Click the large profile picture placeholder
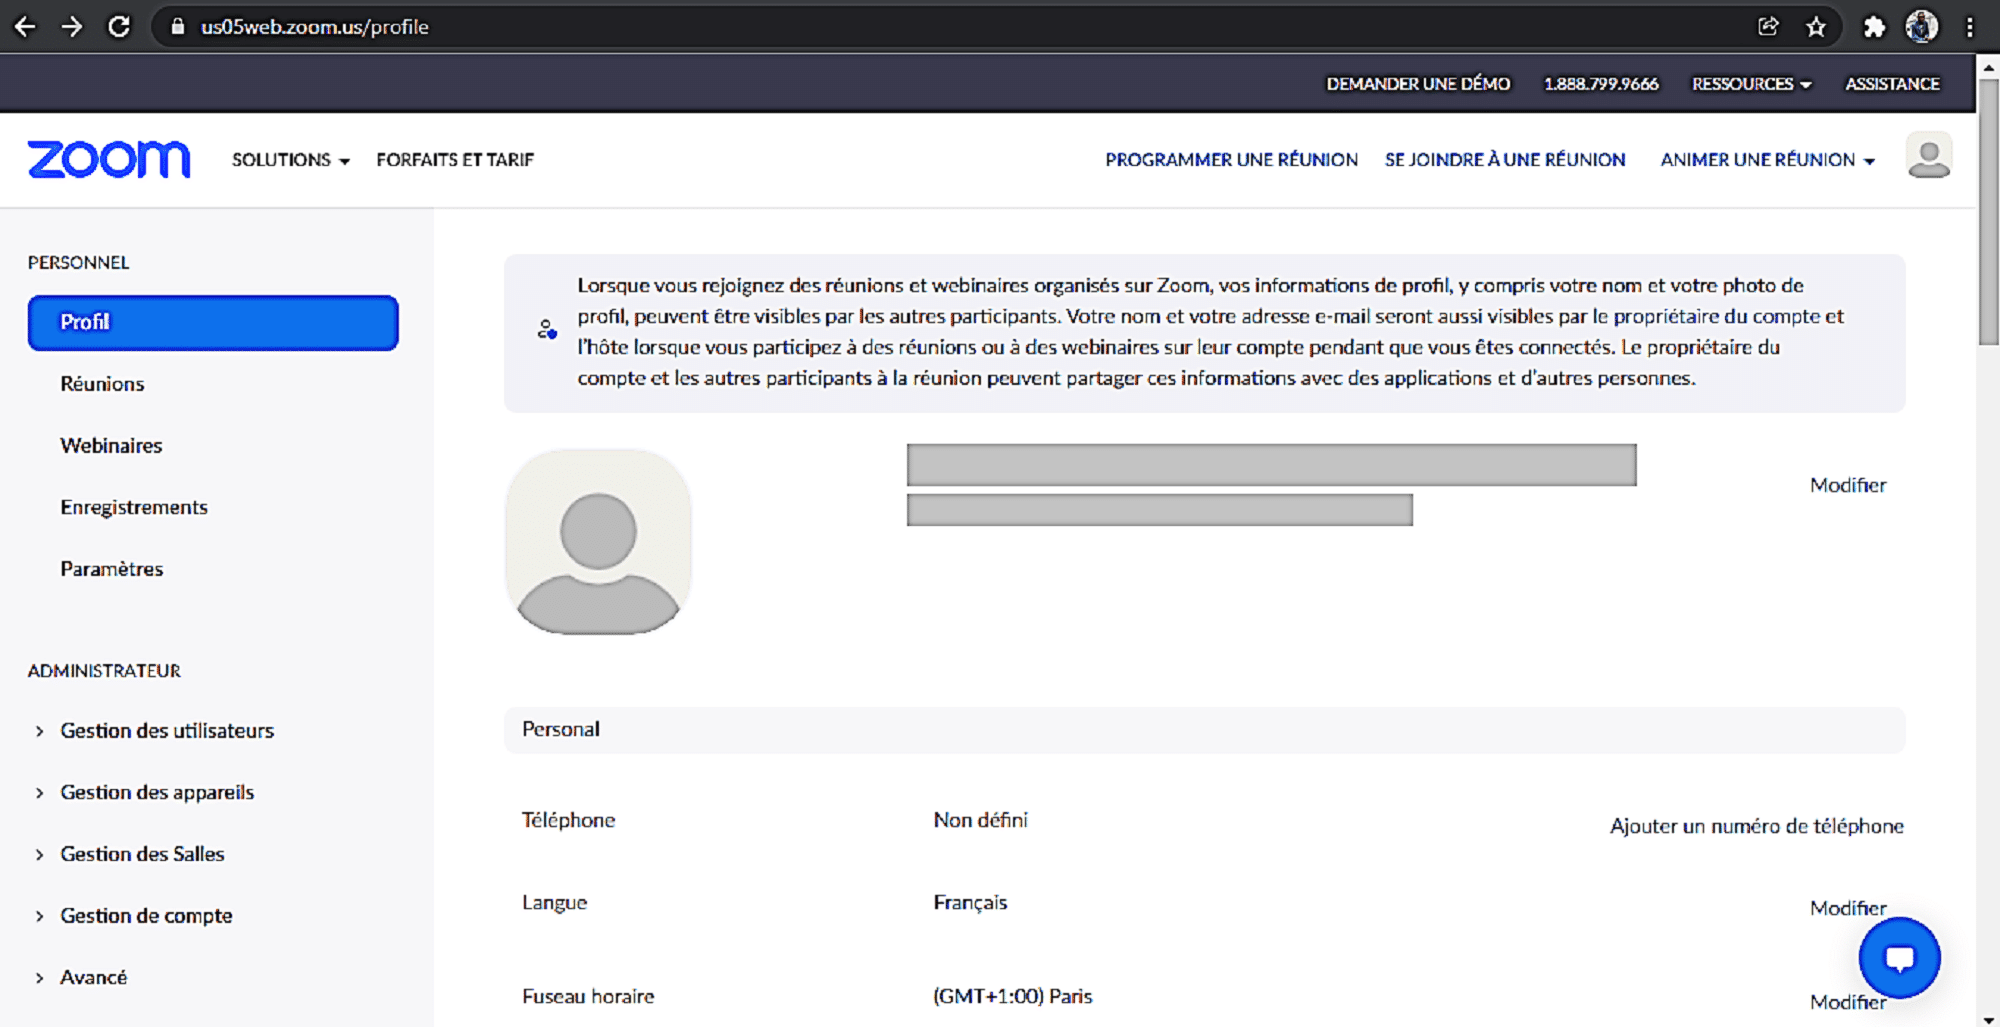The width and height of the screenshot is (2000, 1027). tap(598, 542)
